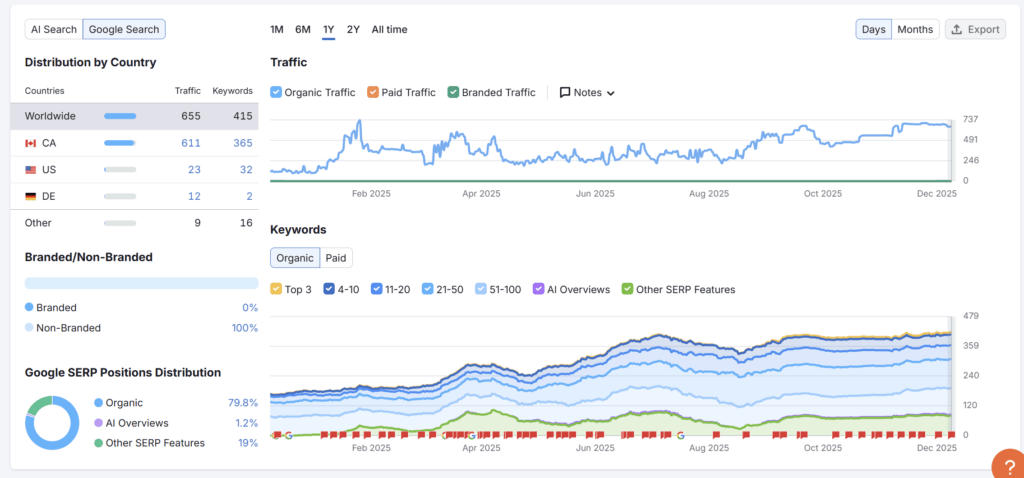Click the Branded/Non-Branded progress bar
Viewport: 1024px width, 478px height.
tap(141, 283)
